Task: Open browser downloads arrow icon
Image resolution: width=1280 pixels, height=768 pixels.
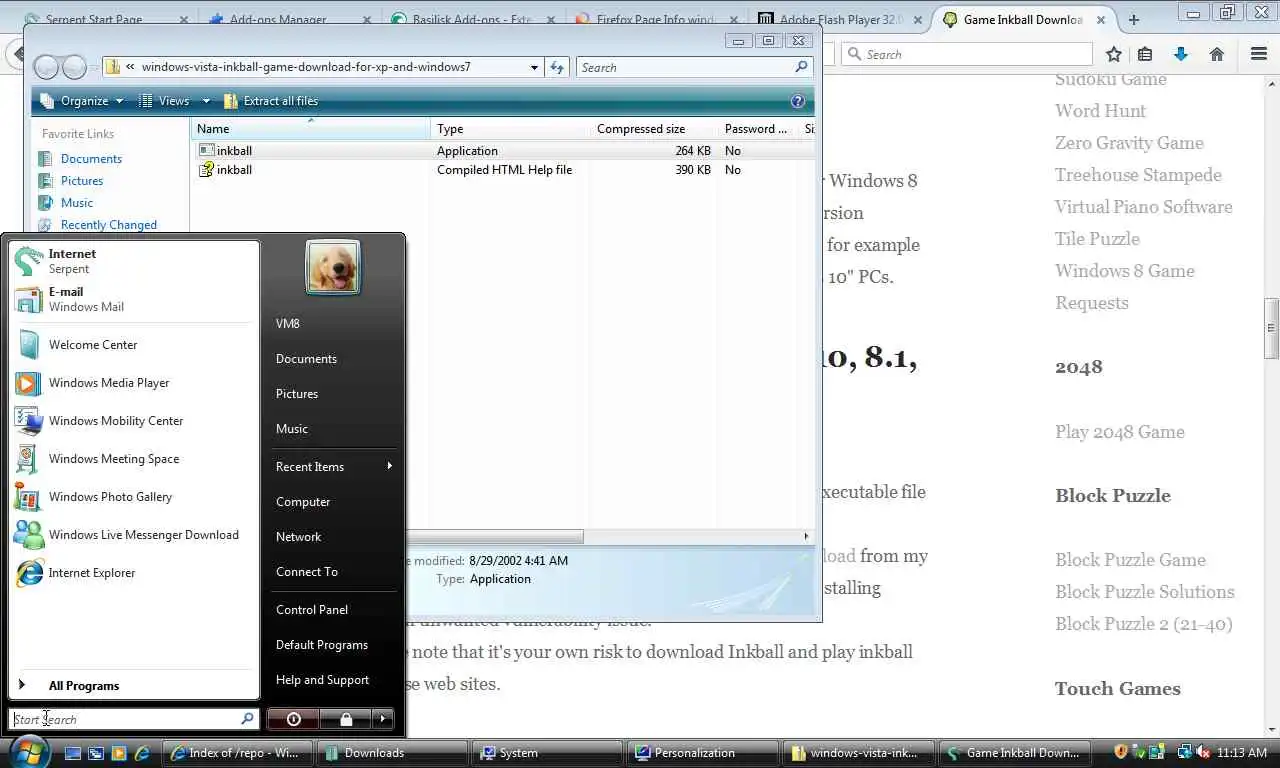Action: click(1181, 54)
